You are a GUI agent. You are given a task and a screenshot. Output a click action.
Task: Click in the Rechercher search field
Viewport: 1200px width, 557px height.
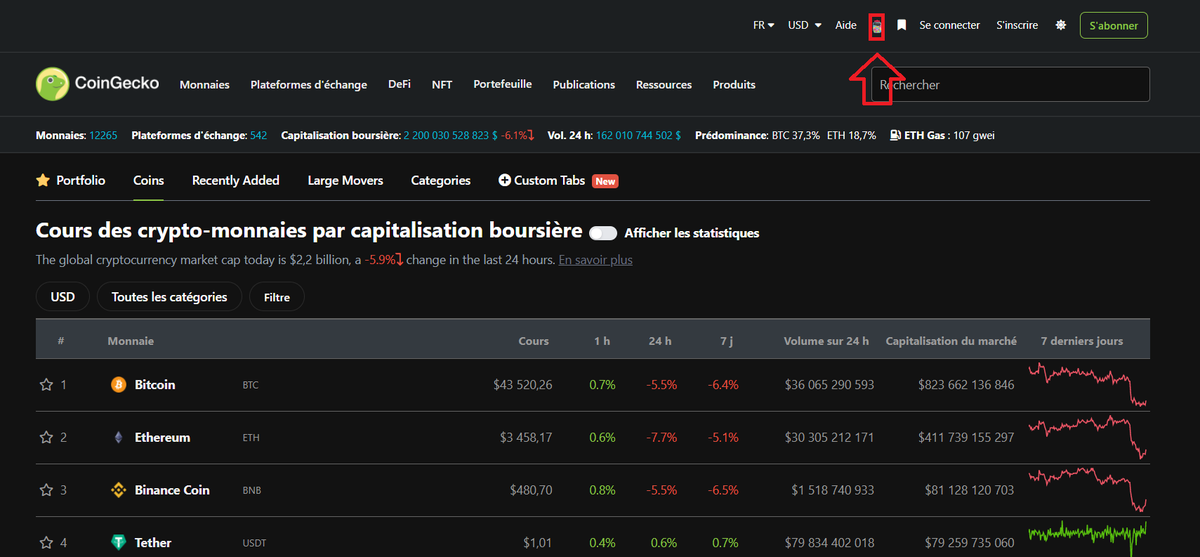click(1011, 85)
